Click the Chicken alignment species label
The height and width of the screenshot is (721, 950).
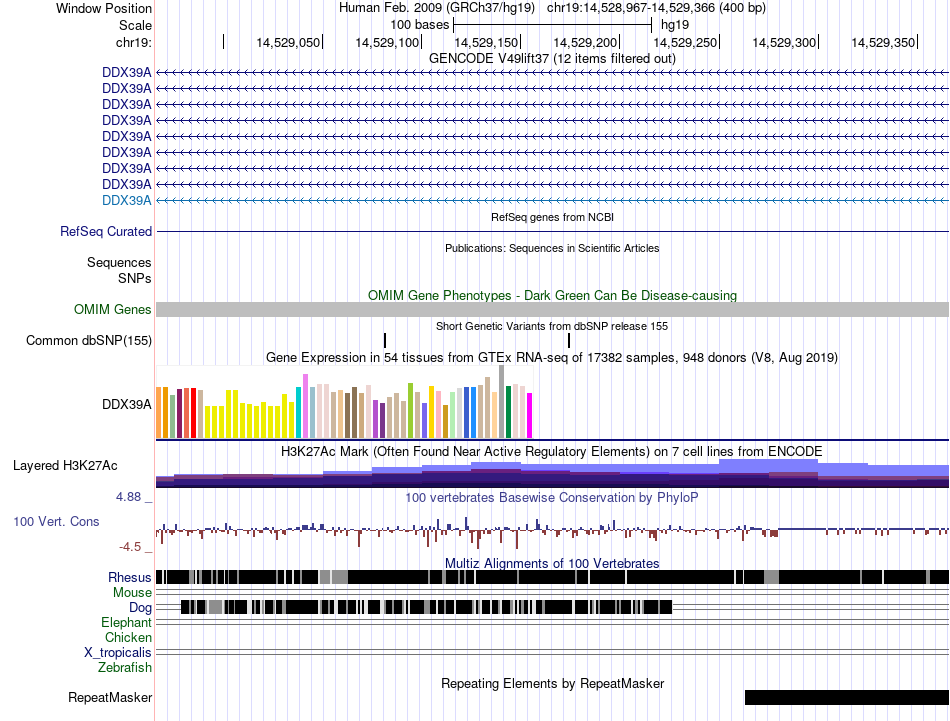pyautogui.click(x=128, y=637)
